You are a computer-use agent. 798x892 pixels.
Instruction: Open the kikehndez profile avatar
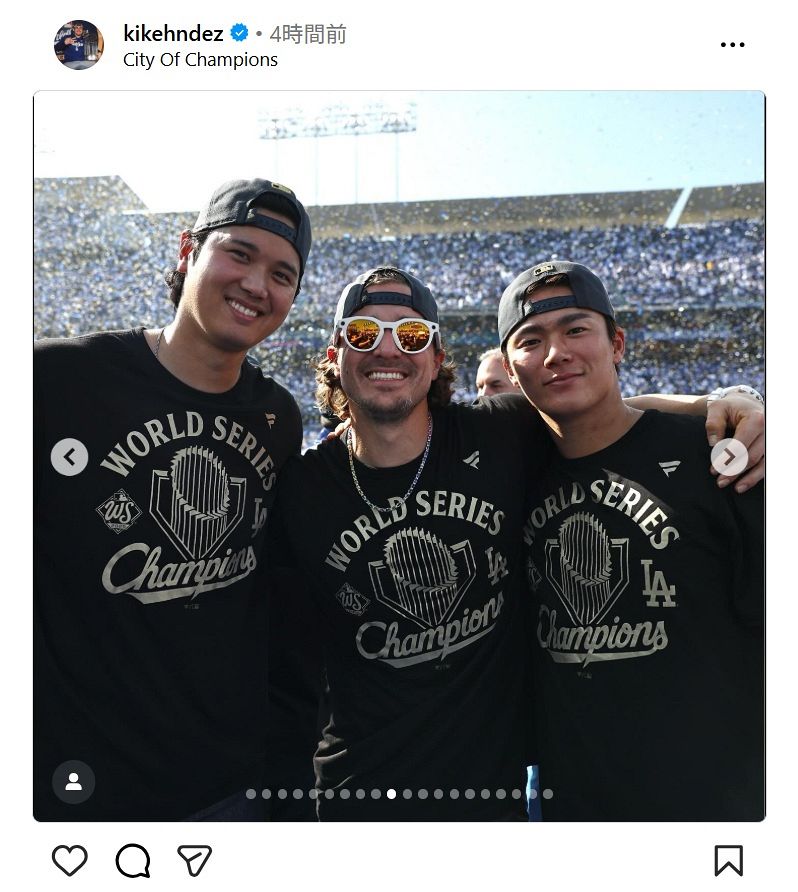(x=79, y=44)
